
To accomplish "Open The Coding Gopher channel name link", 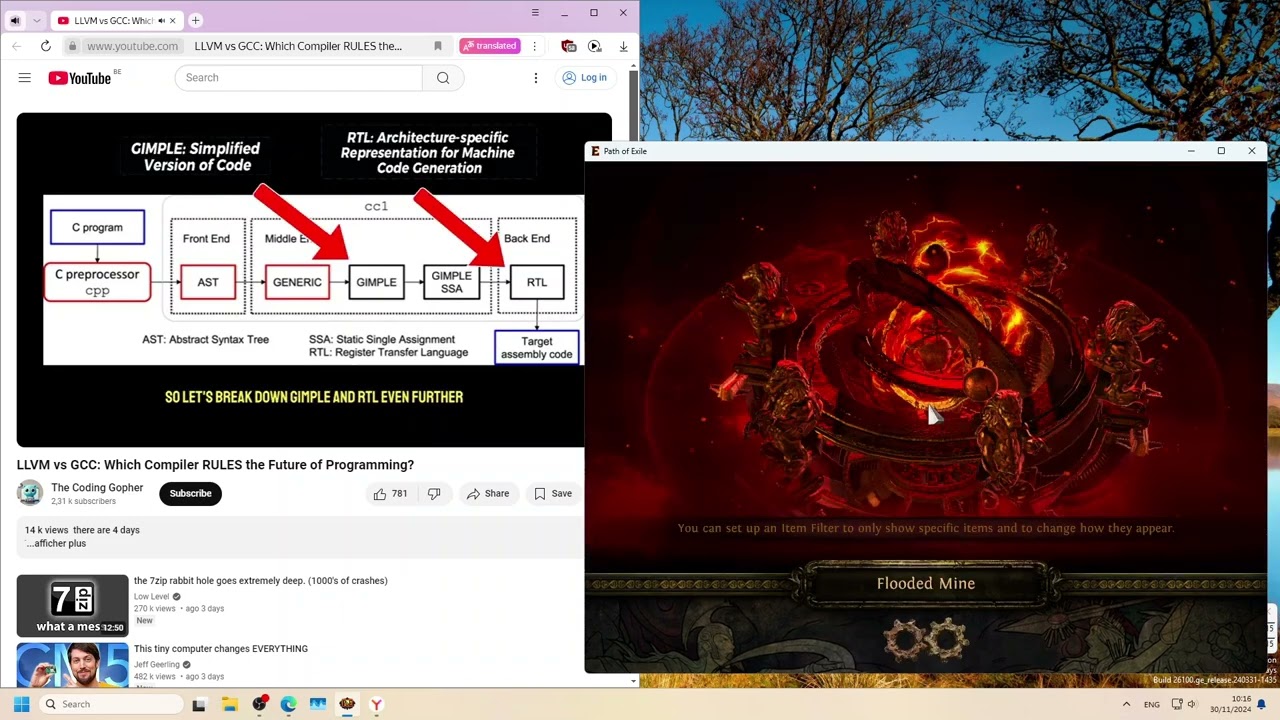I will pyautogui.click(x=97, y=488).
